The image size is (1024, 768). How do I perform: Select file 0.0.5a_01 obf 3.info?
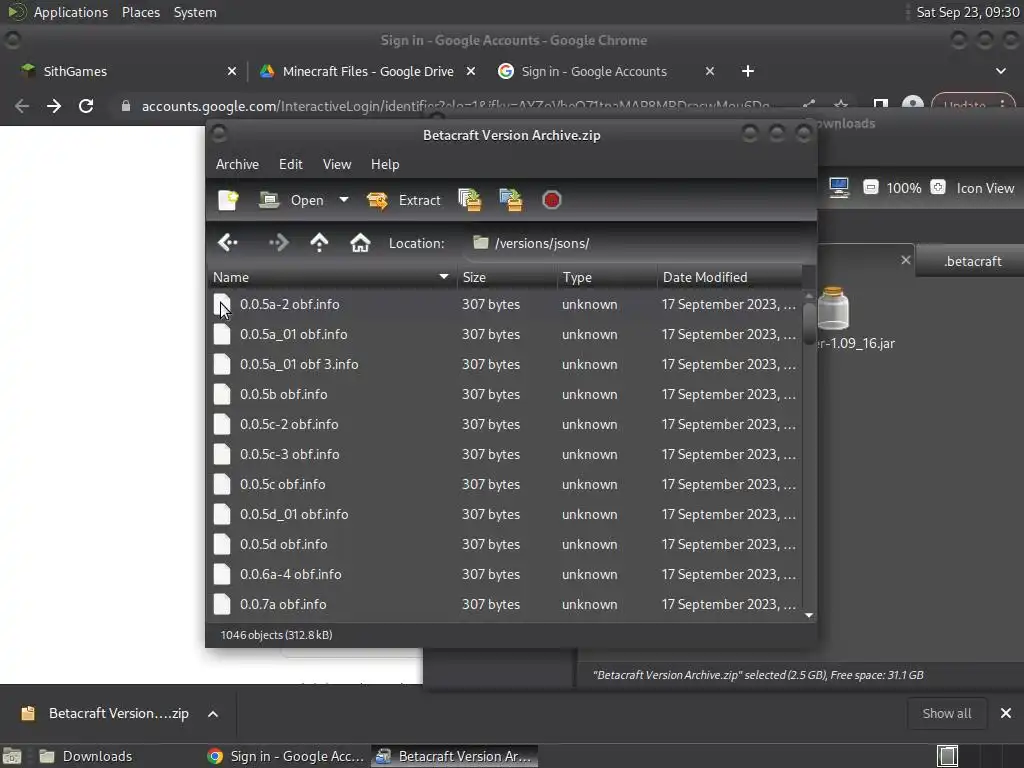click(505, 364)
